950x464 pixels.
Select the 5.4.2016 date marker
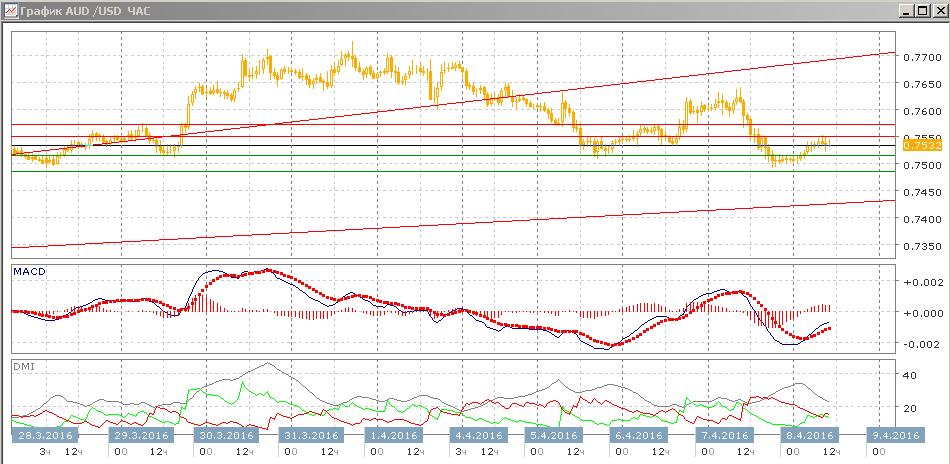(553, 435)
